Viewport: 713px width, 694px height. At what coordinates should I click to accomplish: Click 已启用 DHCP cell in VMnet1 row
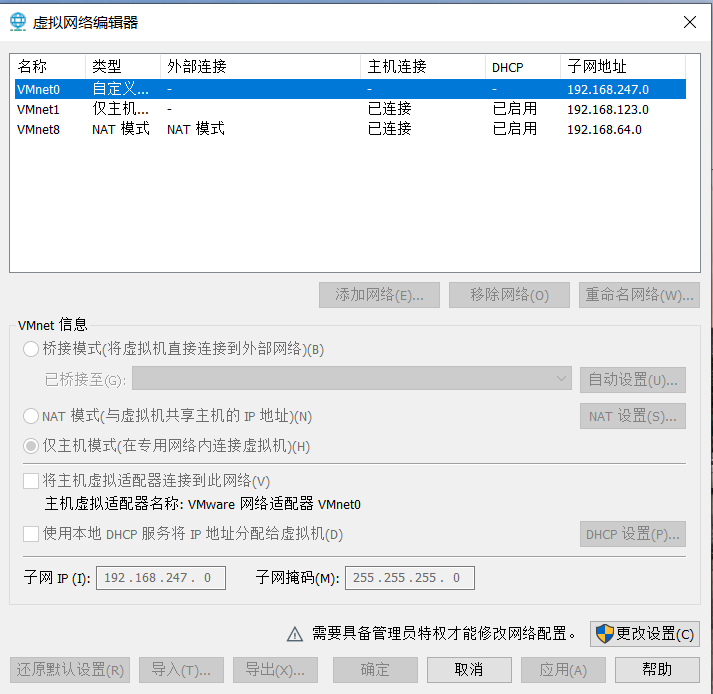point(515,109)
